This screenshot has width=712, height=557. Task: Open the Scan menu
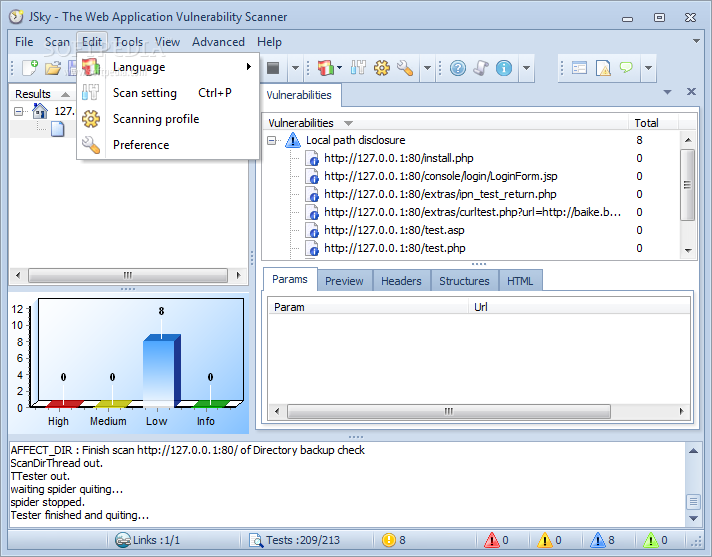57,42
